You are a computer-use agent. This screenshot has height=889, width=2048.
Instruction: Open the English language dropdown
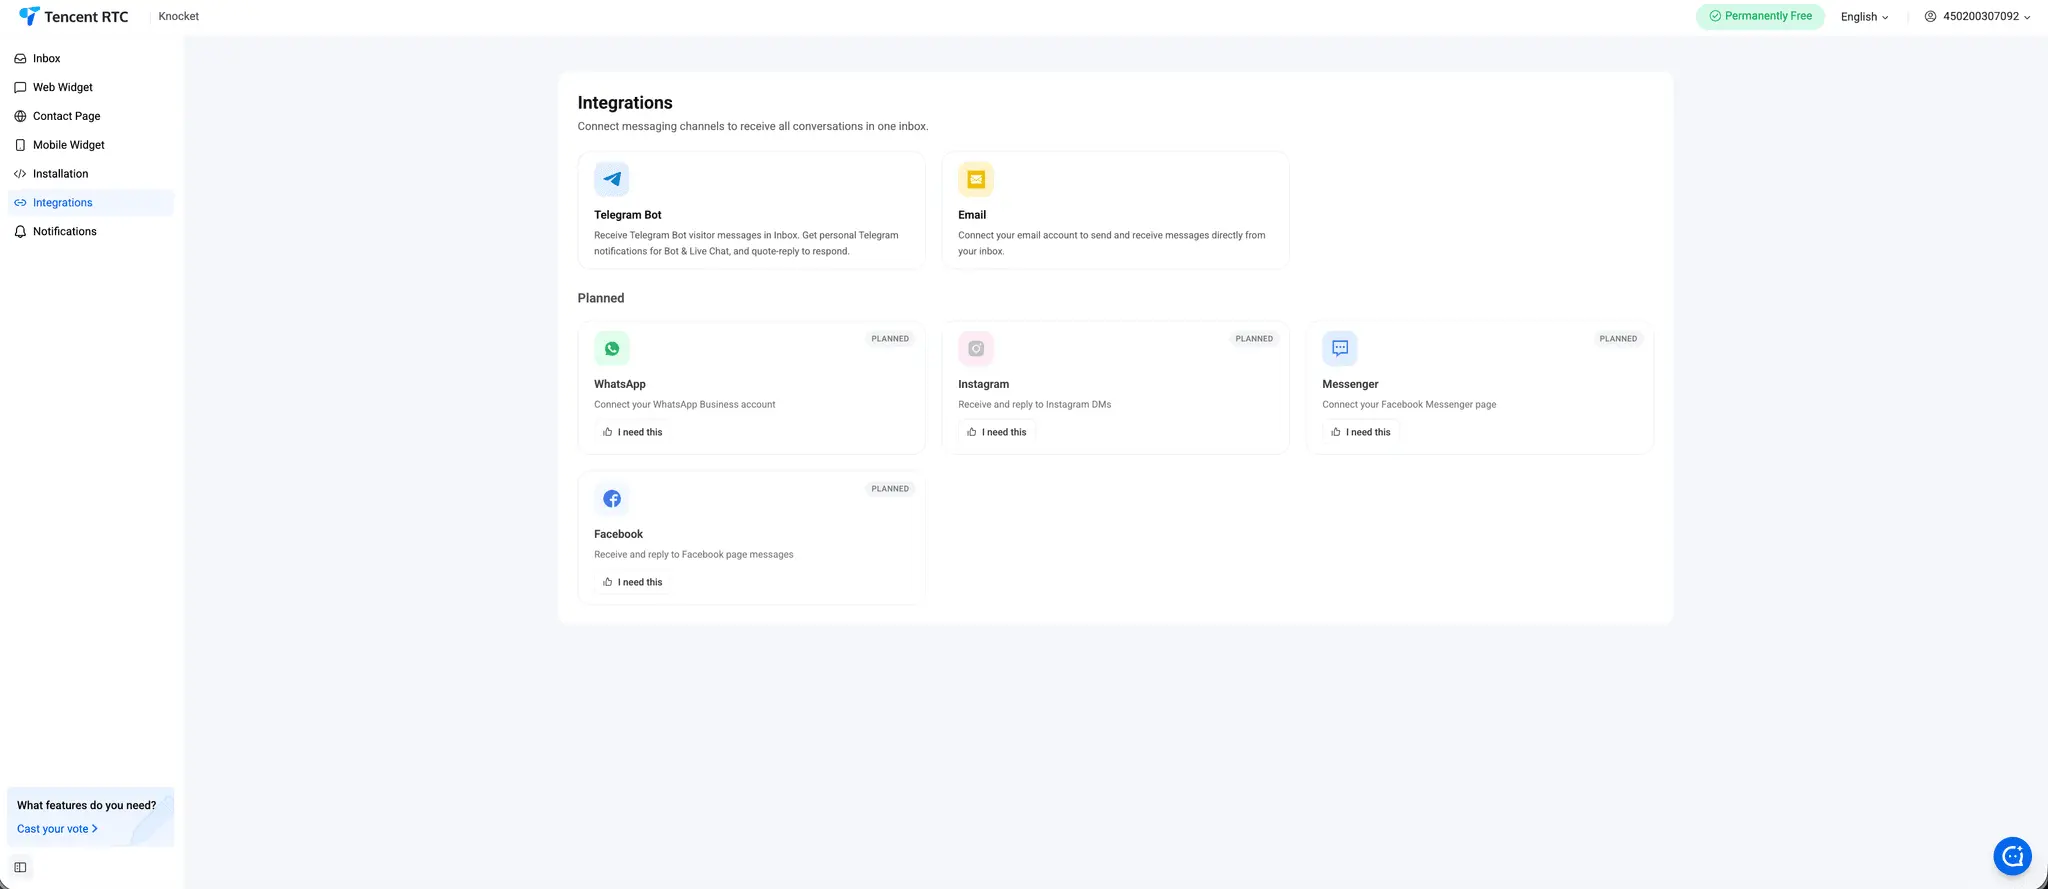tap(1864, 16)
